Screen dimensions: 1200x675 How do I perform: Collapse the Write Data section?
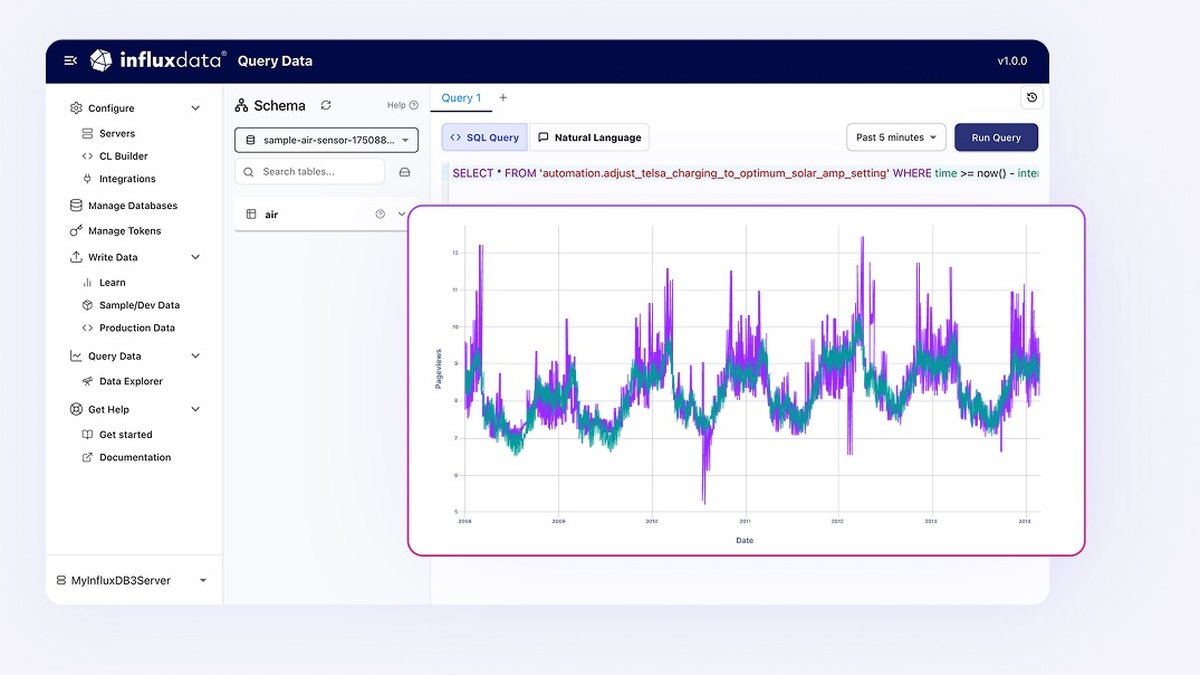pos(195,257)
